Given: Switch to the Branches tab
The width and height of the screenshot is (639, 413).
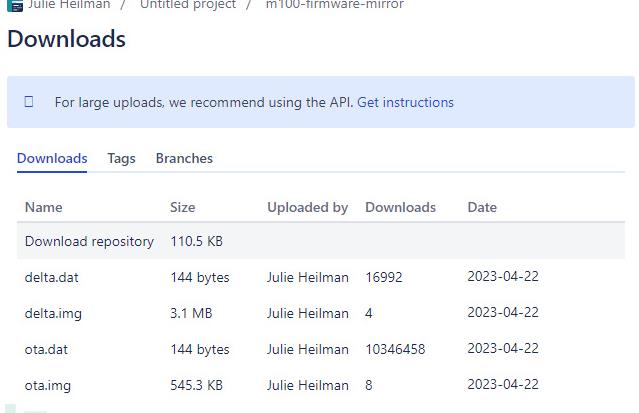Looking at the screenshot, I should point(184,158).
